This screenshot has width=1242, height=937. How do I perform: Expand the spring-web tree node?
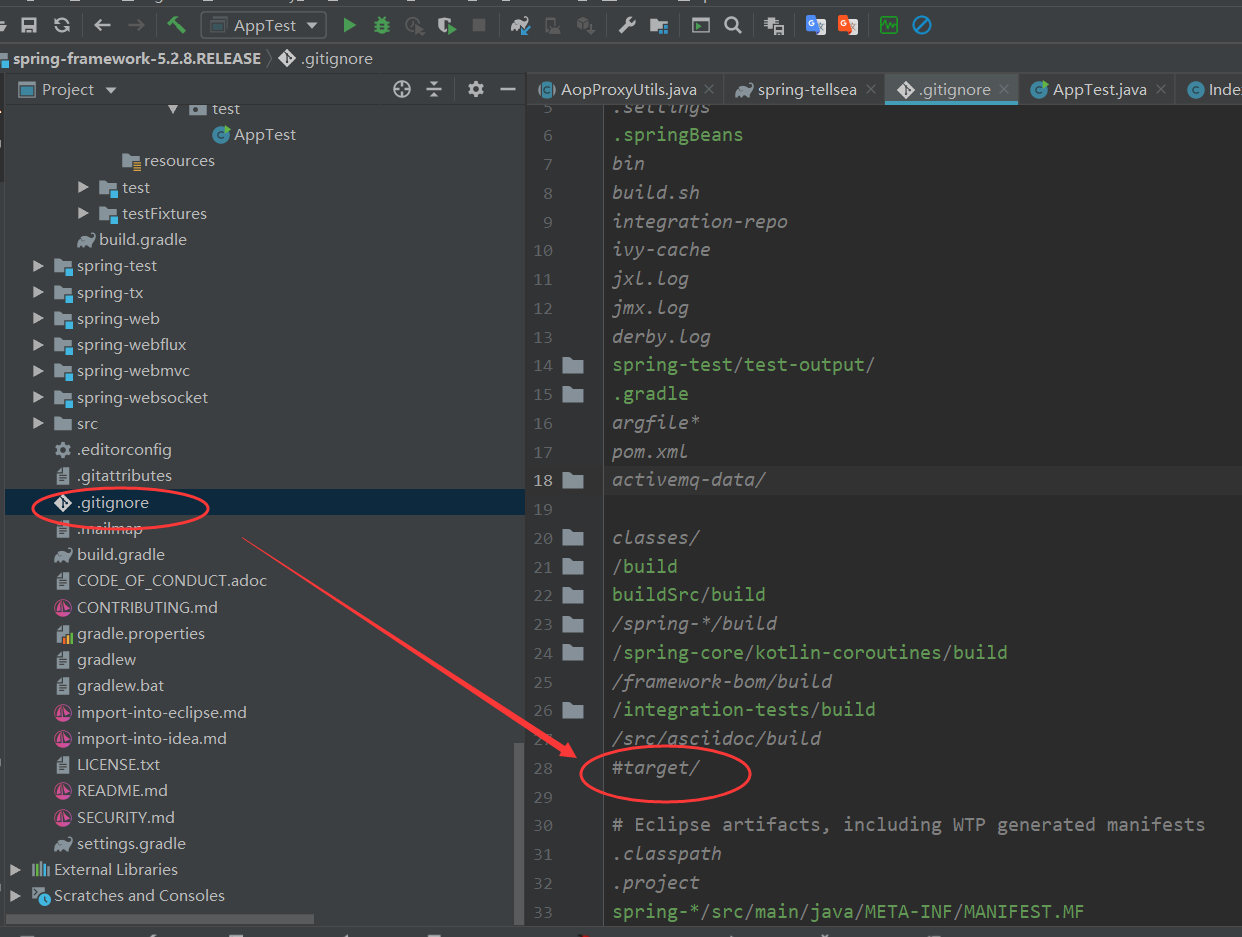click(37, 318)
